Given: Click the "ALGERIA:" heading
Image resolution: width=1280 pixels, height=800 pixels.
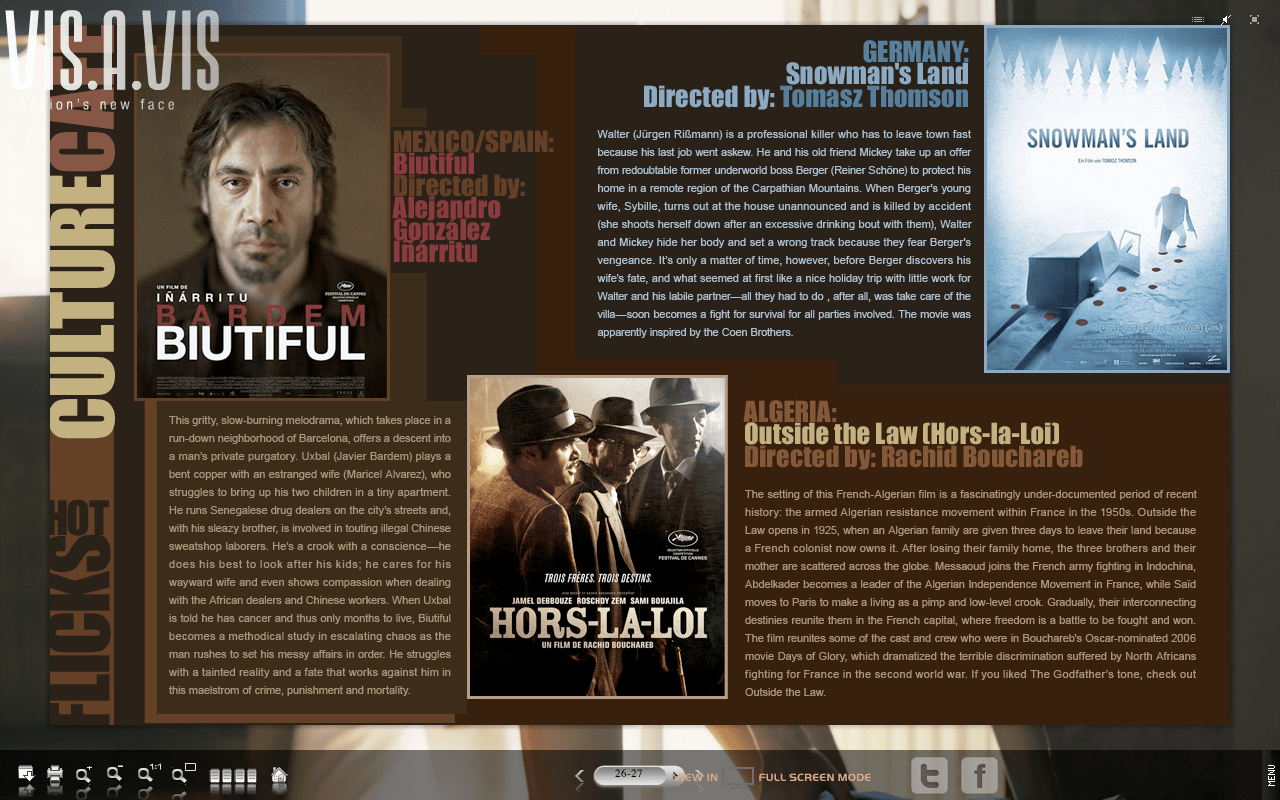Looking at the screenshot, I should point(790,411).
